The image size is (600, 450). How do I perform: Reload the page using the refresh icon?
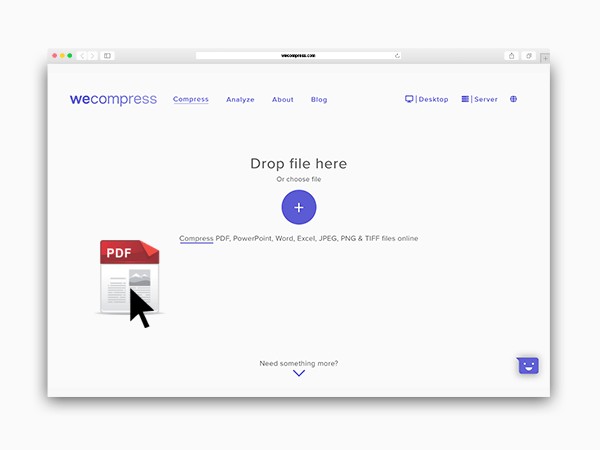pyautogui.click(x=397, y=56)
